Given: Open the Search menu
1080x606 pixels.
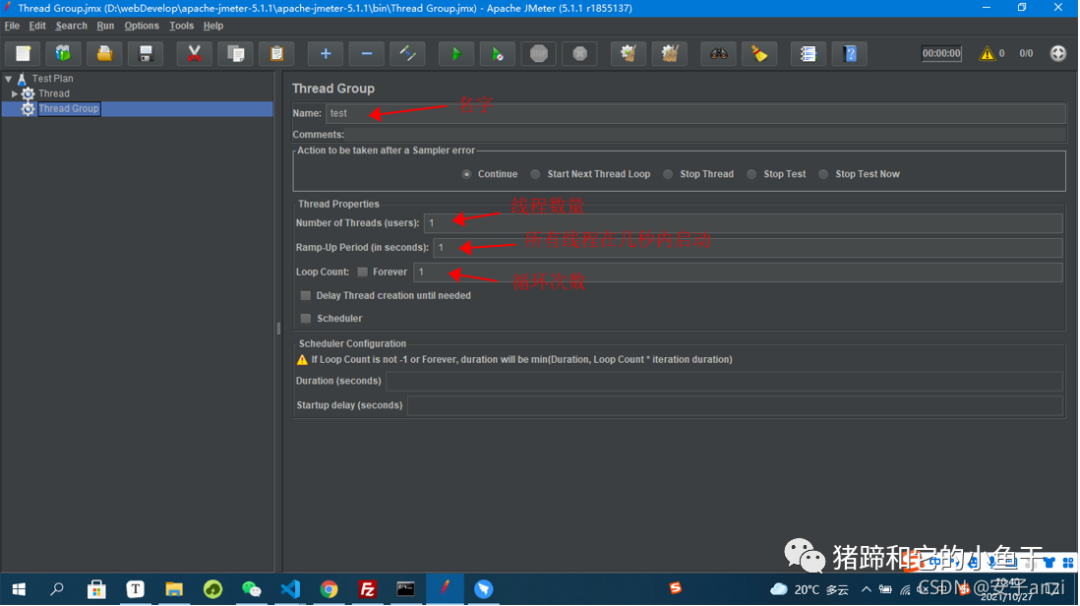Looking at the screenshot, I should 72,25.
